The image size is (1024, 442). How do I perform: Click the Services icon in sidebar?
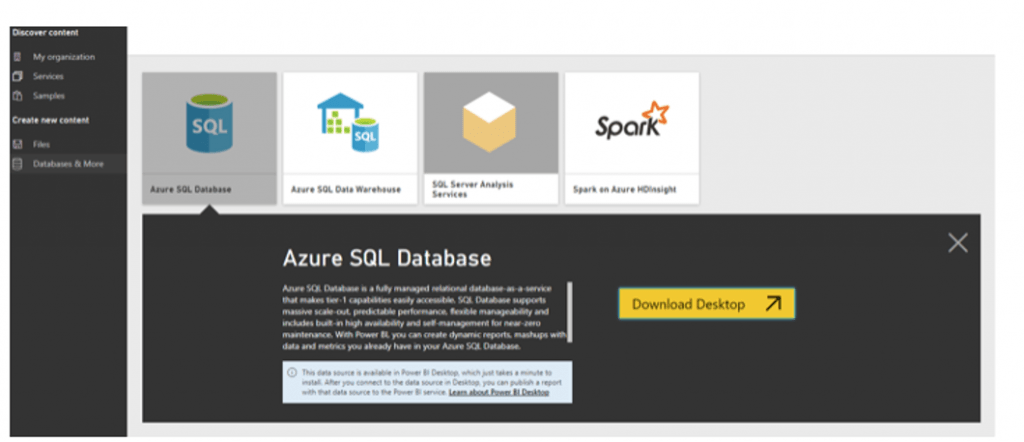pos(17,77)
